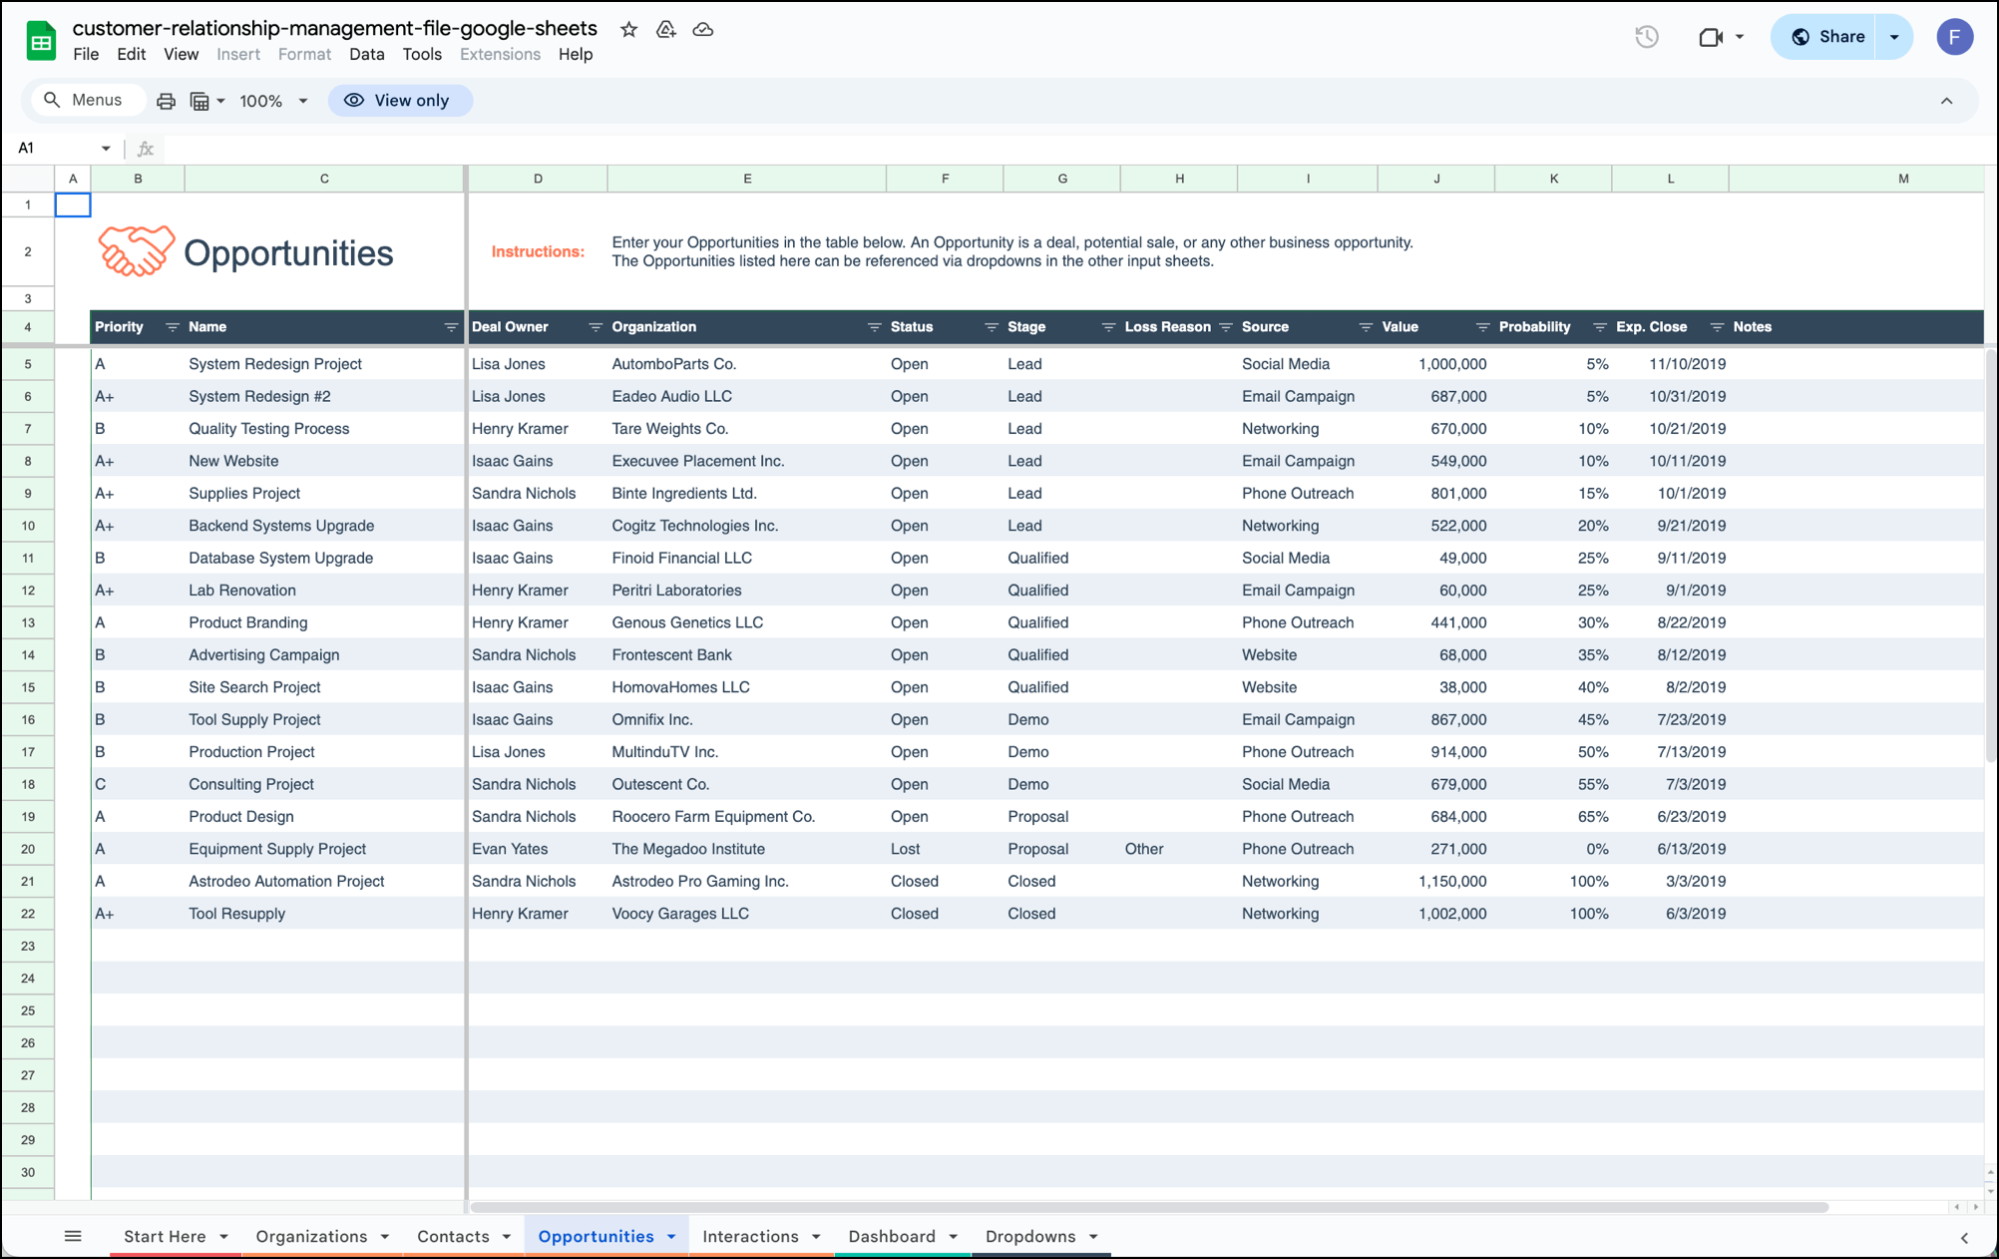
Task: Check the cloud save status icon
Action: pyautogui.click(x=703, y=29)
